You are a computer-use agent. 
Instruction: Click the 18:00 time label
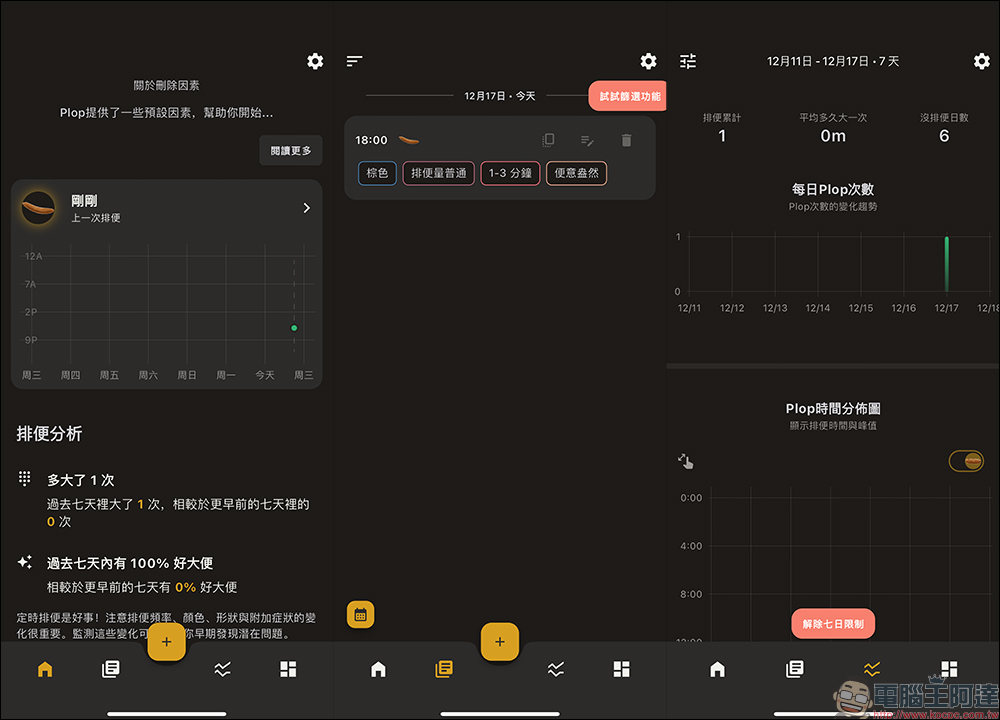[371, 140]
